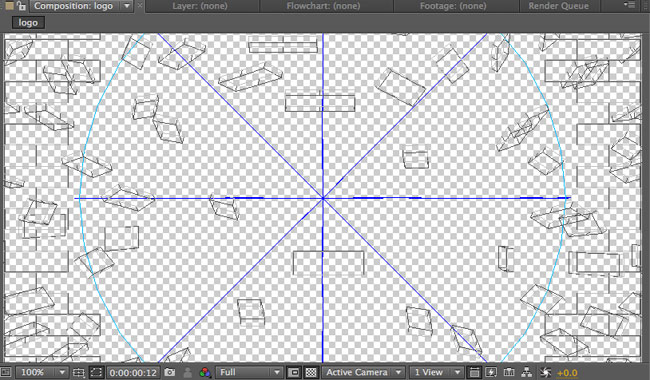Toggle the transparency grid checkerboard button
This screenshot has width=650, height=380.
pyautogui.click(x=311, y=372)
